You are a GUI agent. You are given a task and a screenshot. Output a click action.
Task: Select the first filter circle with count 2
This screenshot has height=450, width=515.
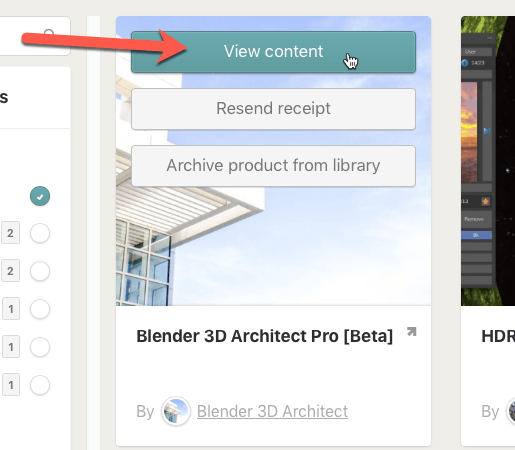pos(40,233)
